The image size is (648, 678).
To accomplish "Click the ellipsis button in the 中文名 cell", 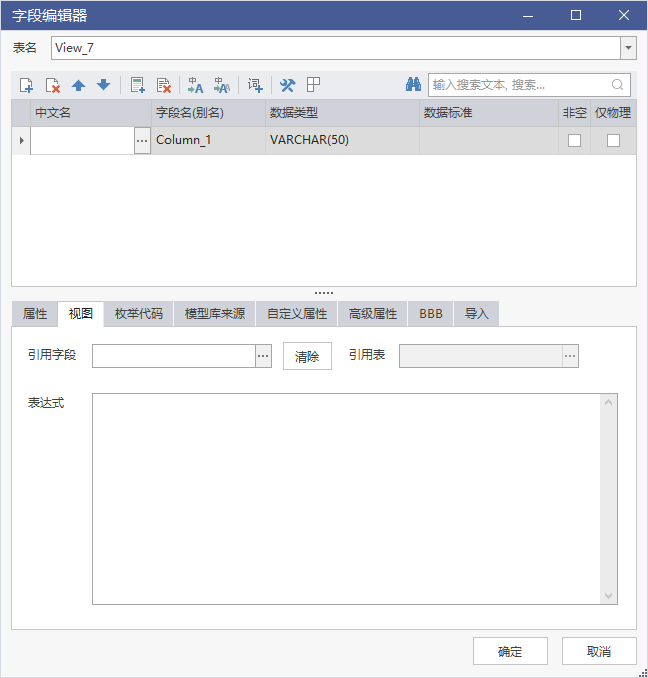I will coord(142,141).
